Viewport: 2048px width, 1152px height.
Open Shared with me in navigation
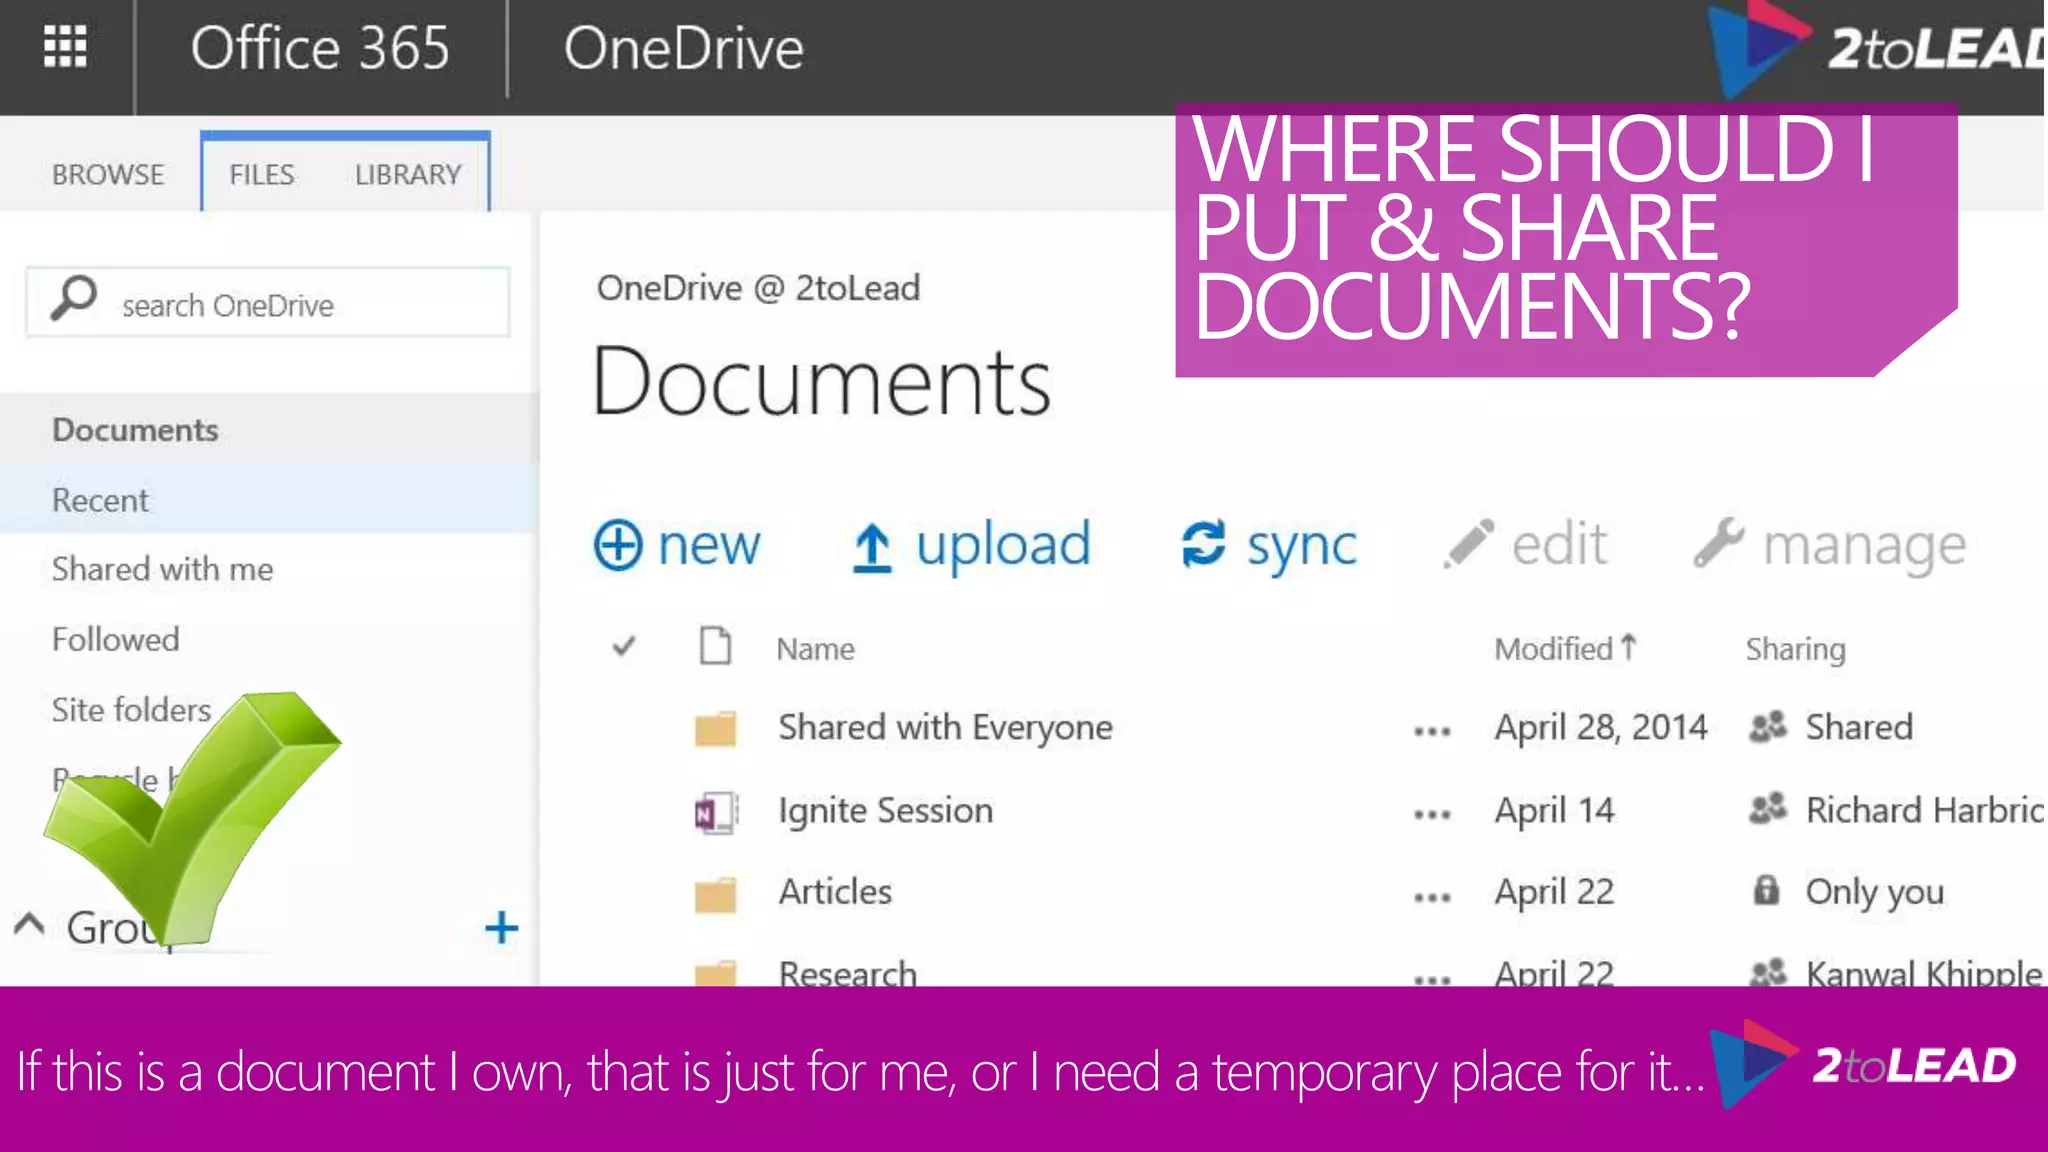162,569
